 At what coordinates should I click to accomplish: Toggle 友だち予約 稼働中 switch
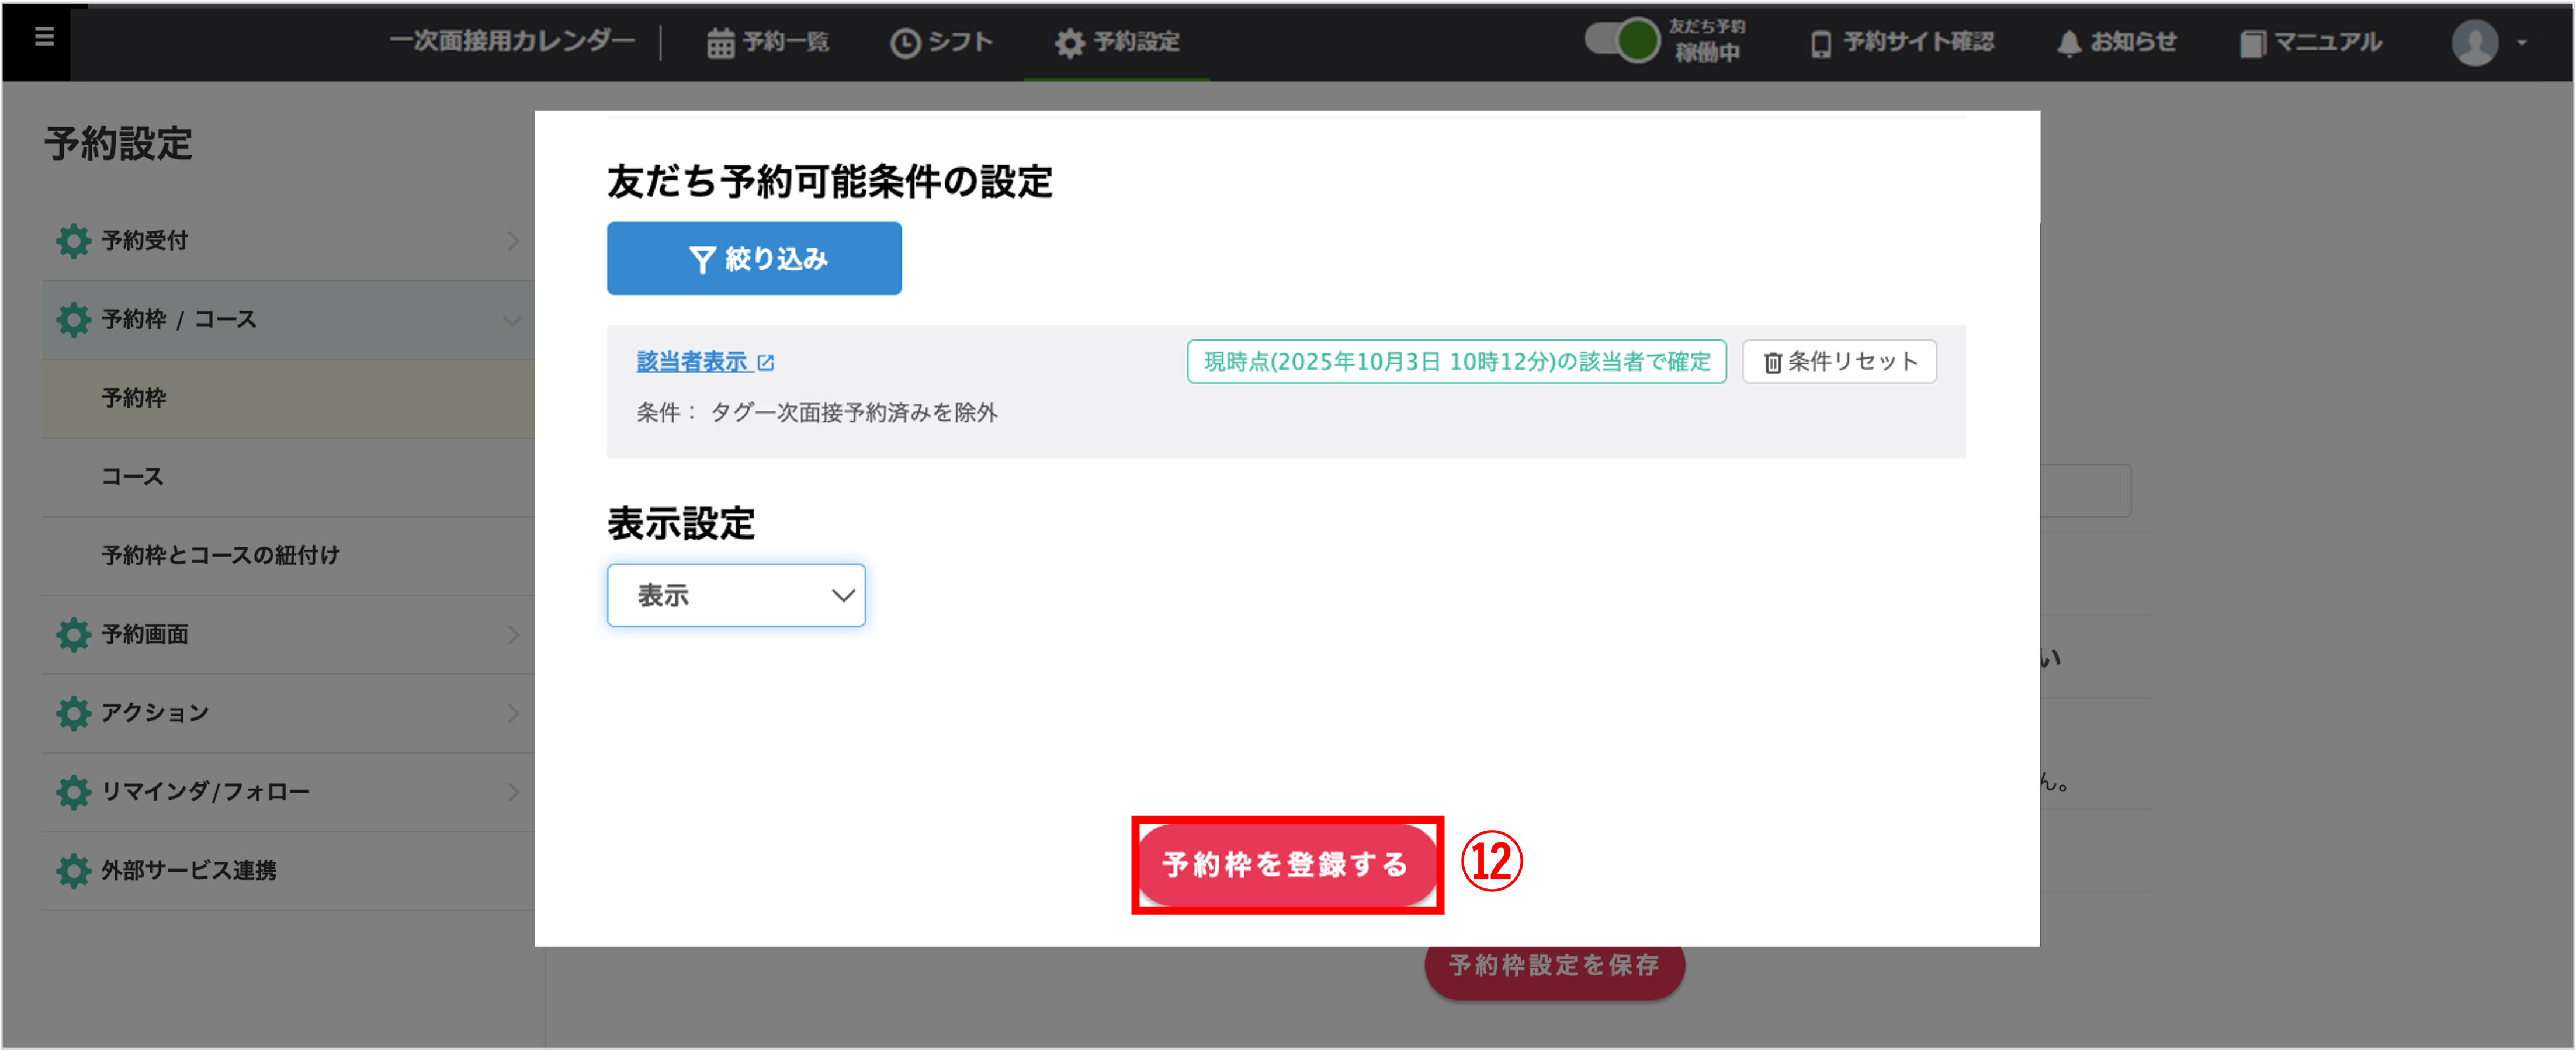(1622, 41)
